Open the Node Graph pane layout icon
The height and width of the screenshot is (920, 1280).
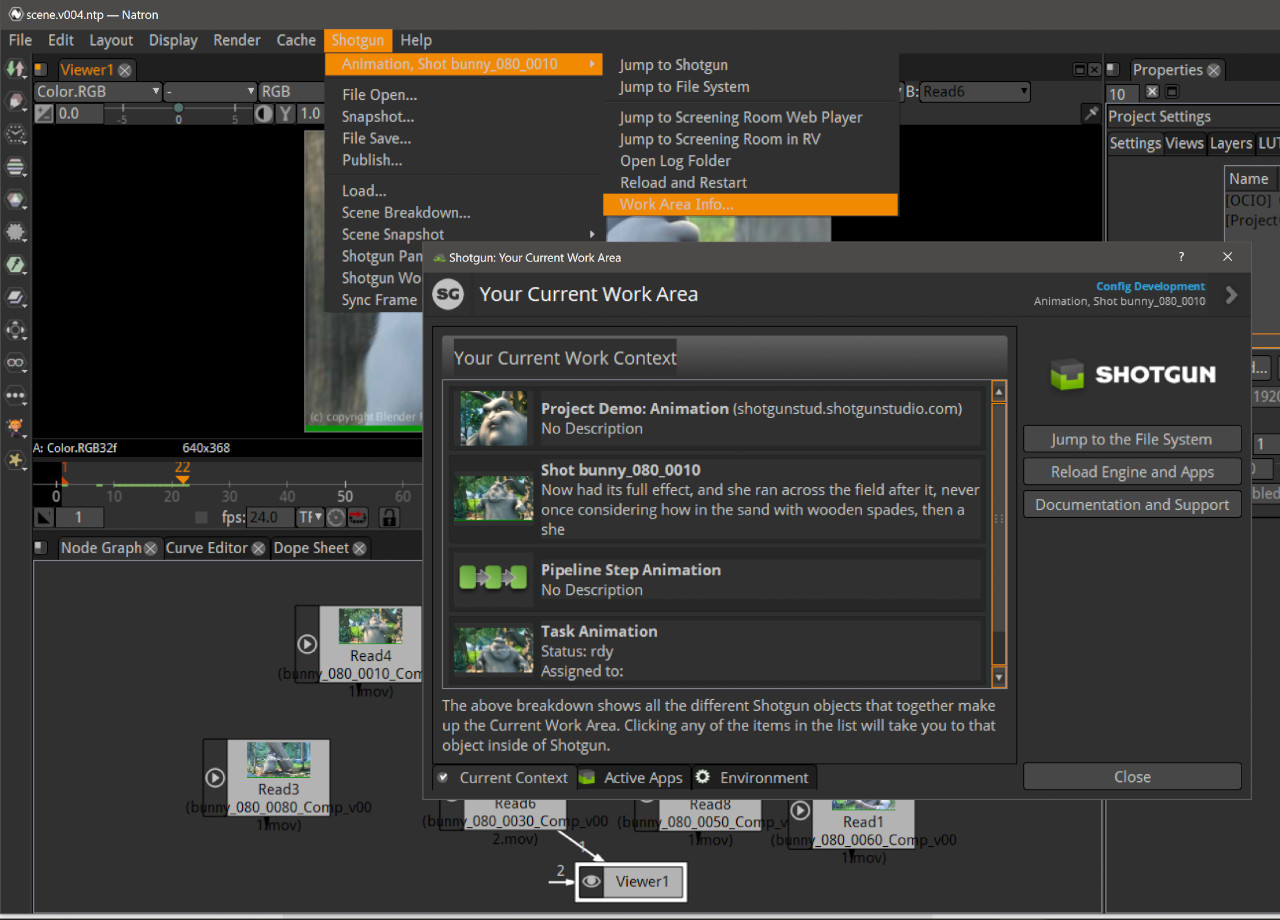tap(40, 547)
